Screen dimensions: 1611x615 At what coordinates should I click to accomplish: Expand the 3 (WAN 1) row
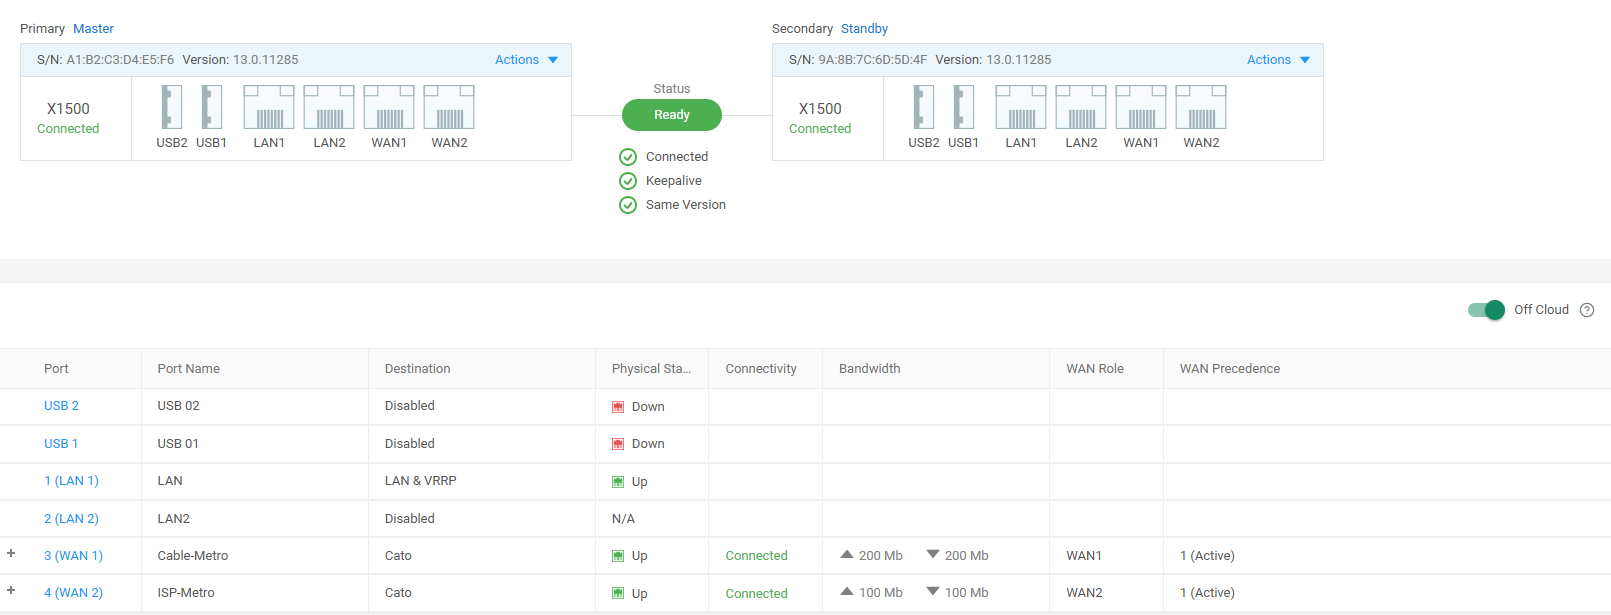pyautogui.click(x=11, y=554)
